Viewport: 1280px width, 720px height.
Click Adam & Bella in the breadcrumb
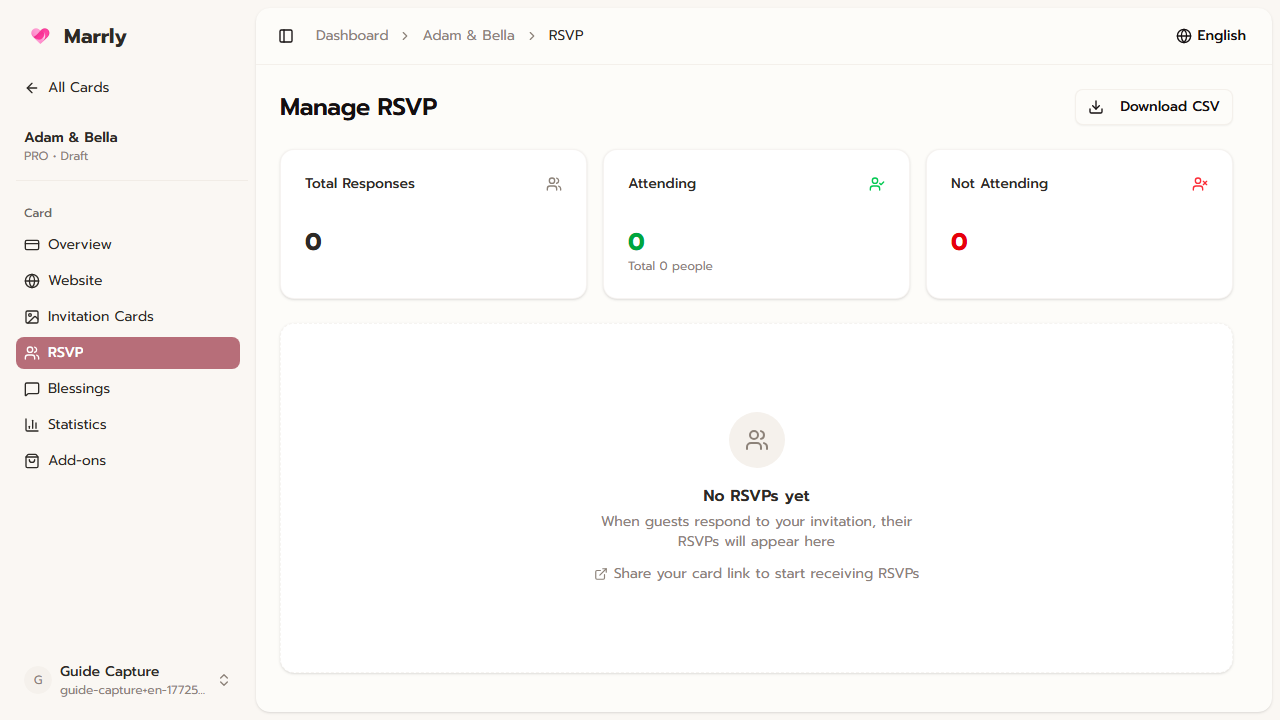[469, 35]
